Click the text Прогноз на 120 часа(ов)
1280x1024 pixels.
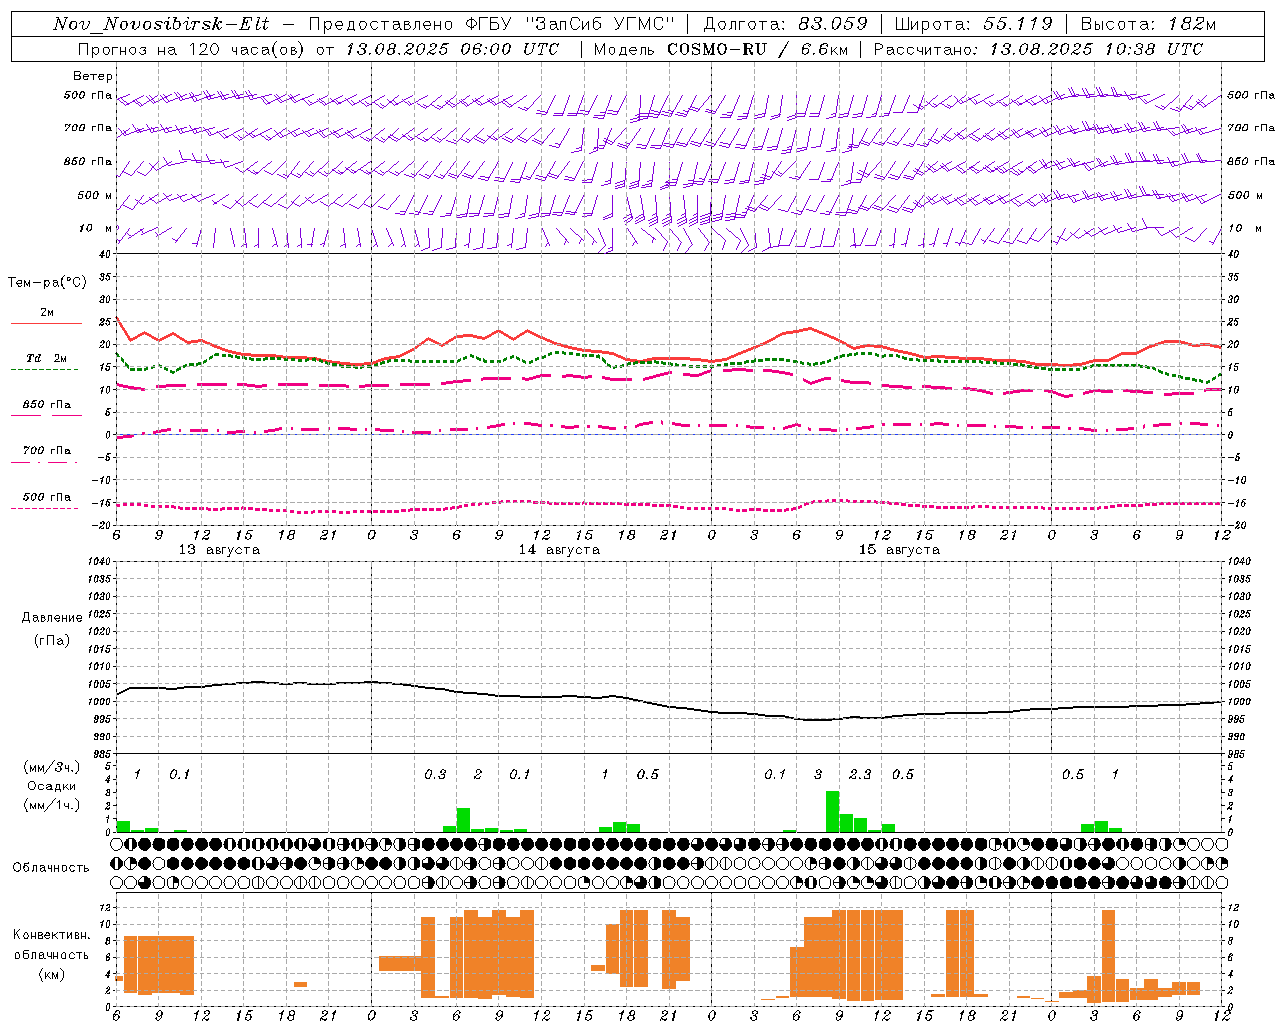[192, 49]
